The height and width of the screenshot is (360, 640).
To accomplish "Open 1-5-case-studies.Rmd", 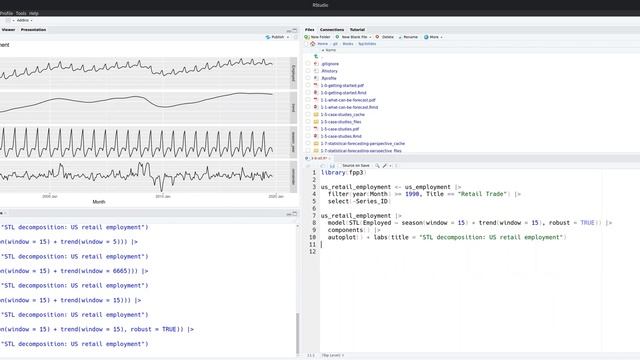I will [x=341, y=136].
